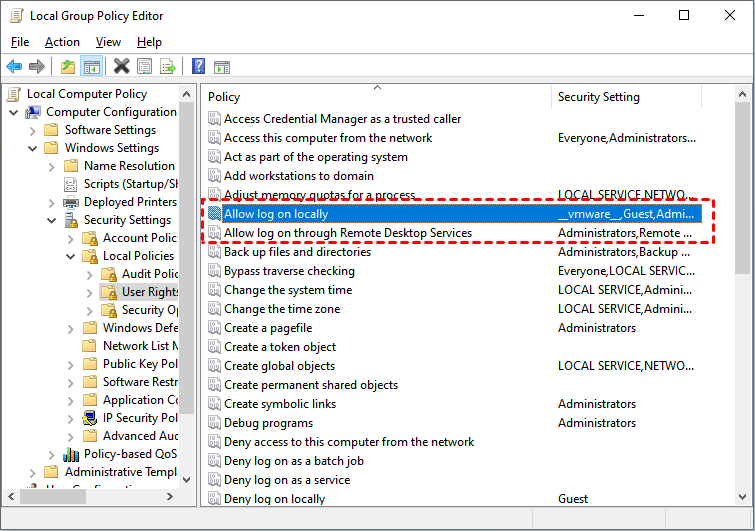Click the Back arrow toolbar icon

(x=14, y=66)
